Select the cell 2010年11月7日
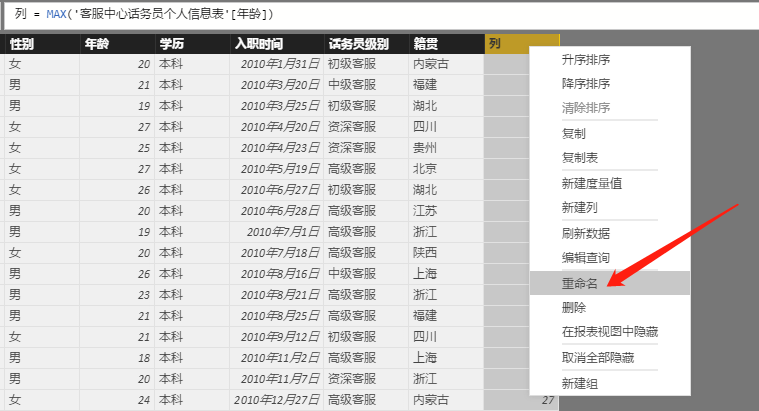 coord(280,379)
